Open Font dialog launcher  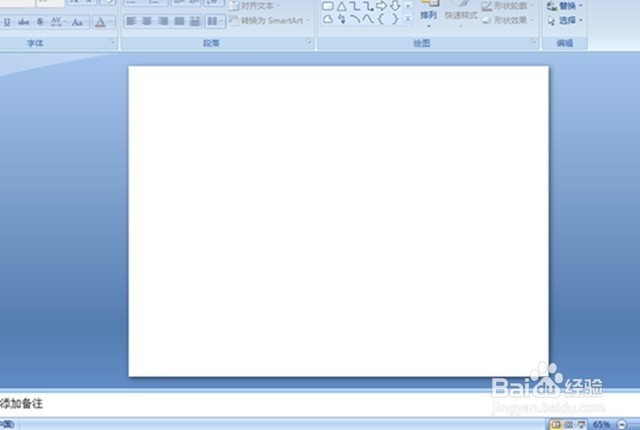coord(112,42)
